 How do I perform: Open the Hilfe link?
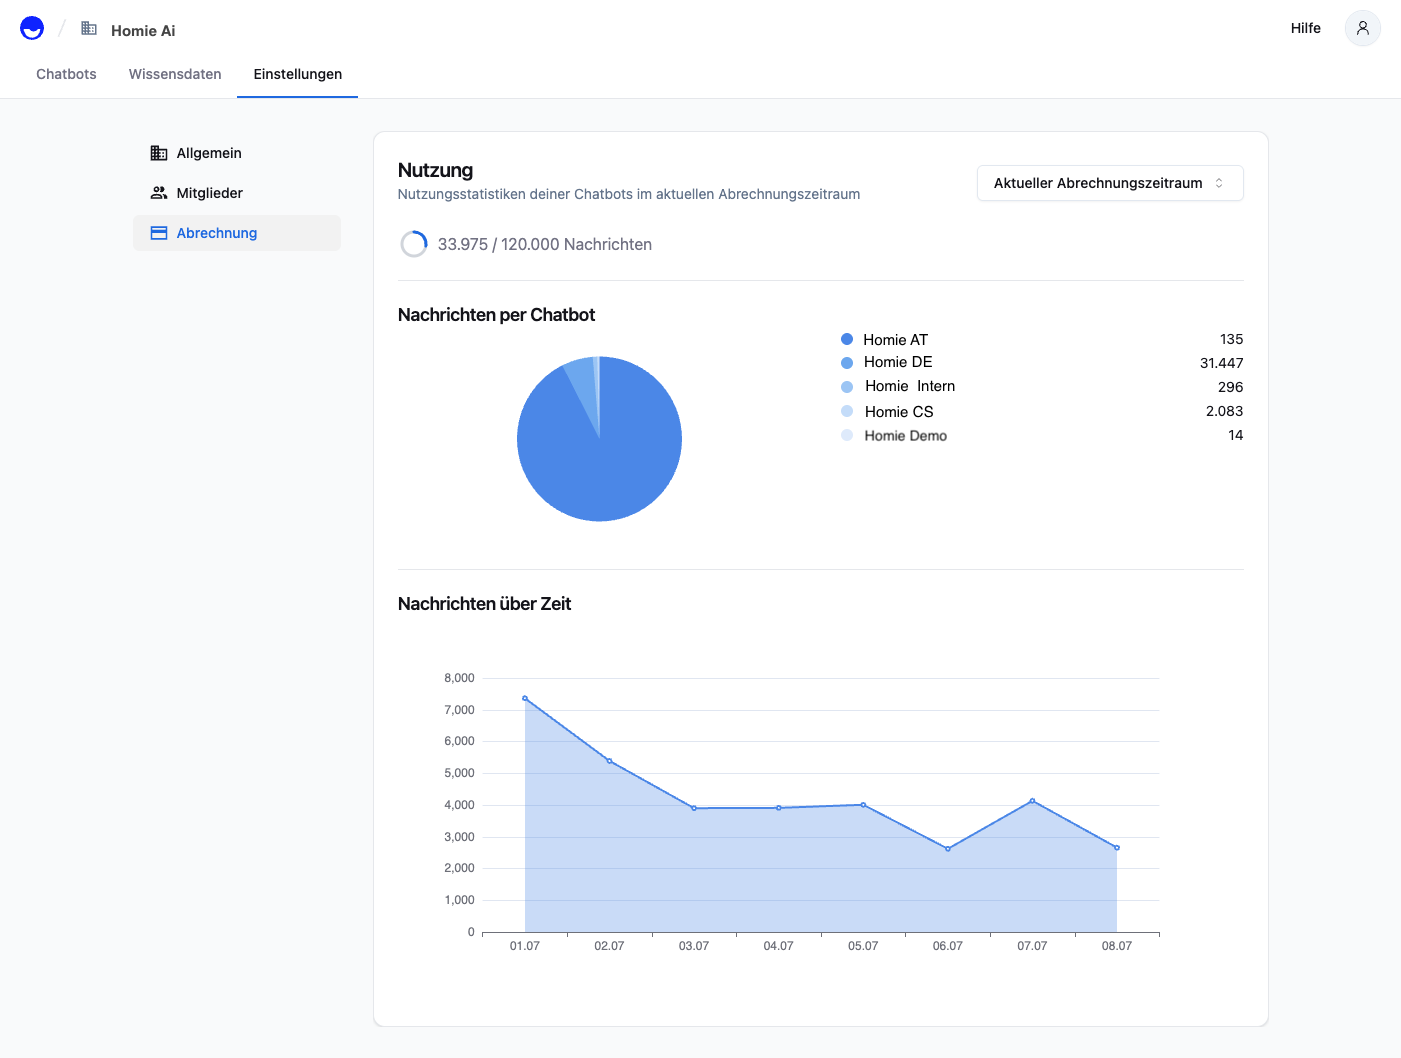coord(1305,28)
